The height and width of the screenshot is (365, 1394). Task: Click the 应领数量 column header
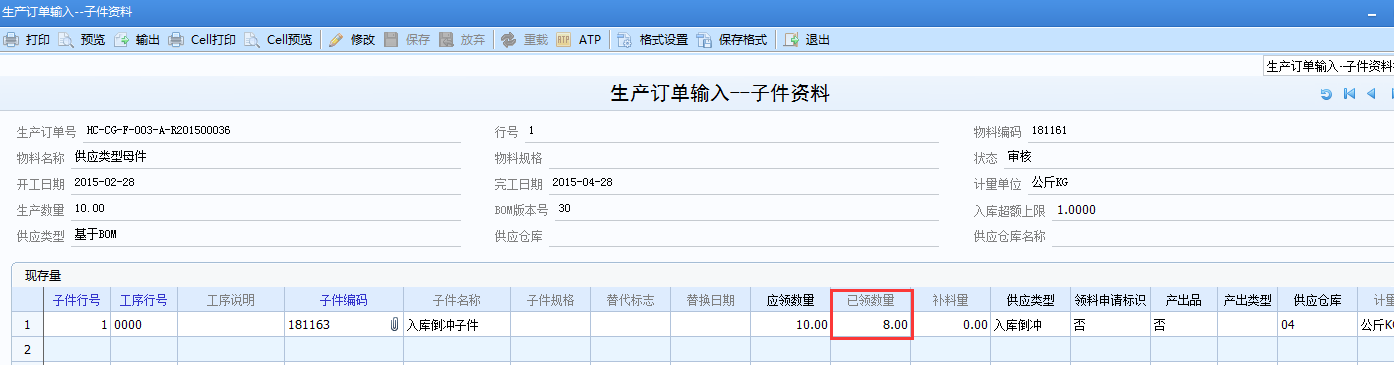790,300
